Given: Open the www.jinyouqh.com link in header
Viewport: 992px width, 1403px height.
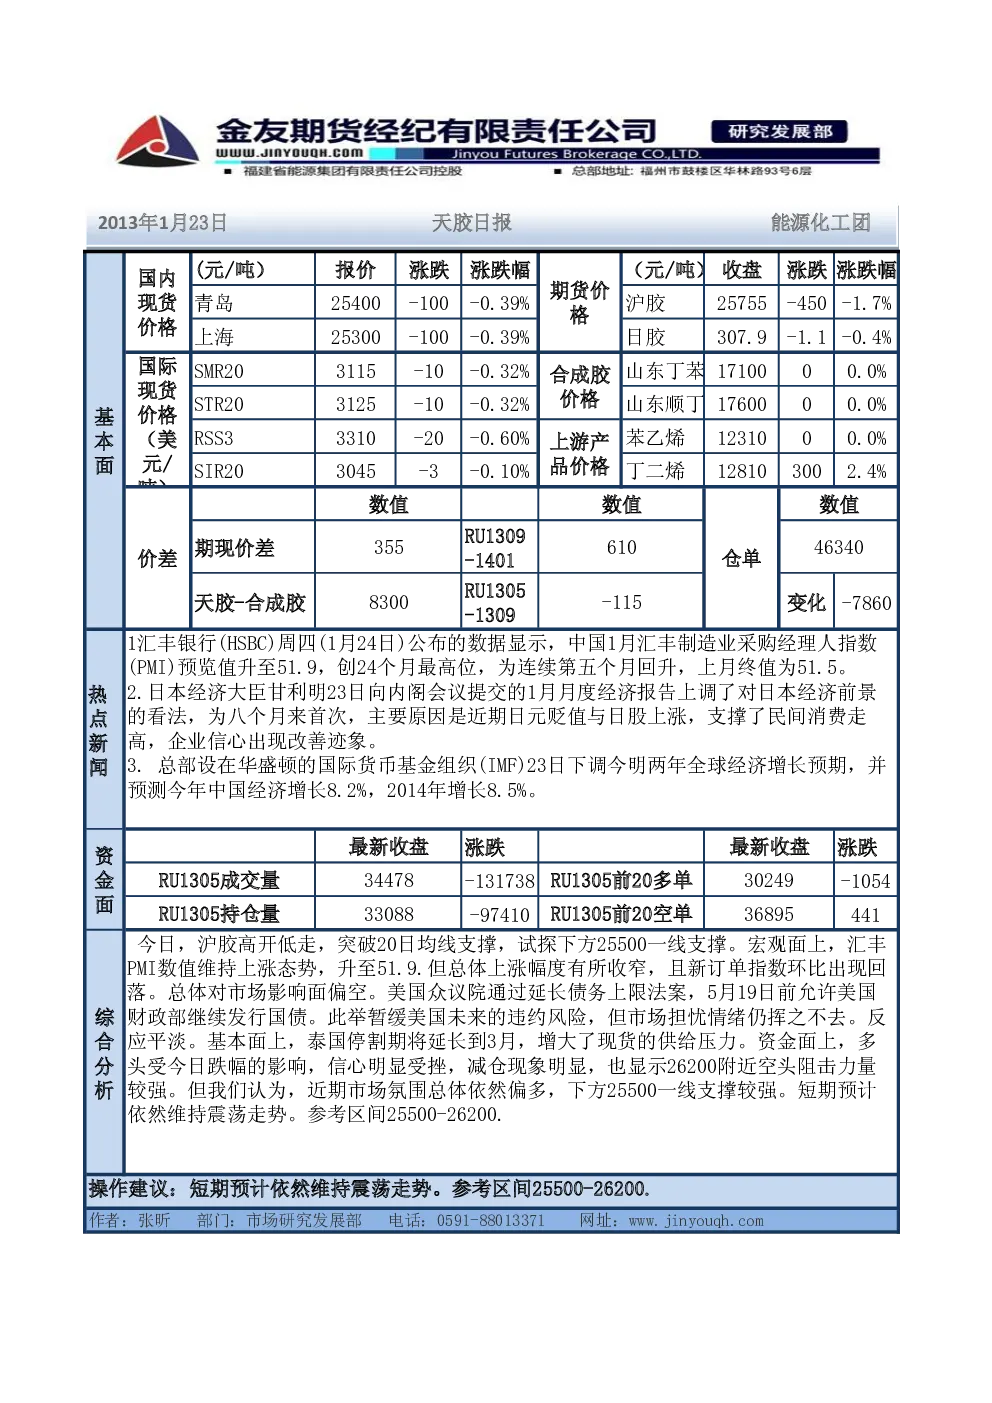Looking at the screenshot, I should (x=289, y=153).
